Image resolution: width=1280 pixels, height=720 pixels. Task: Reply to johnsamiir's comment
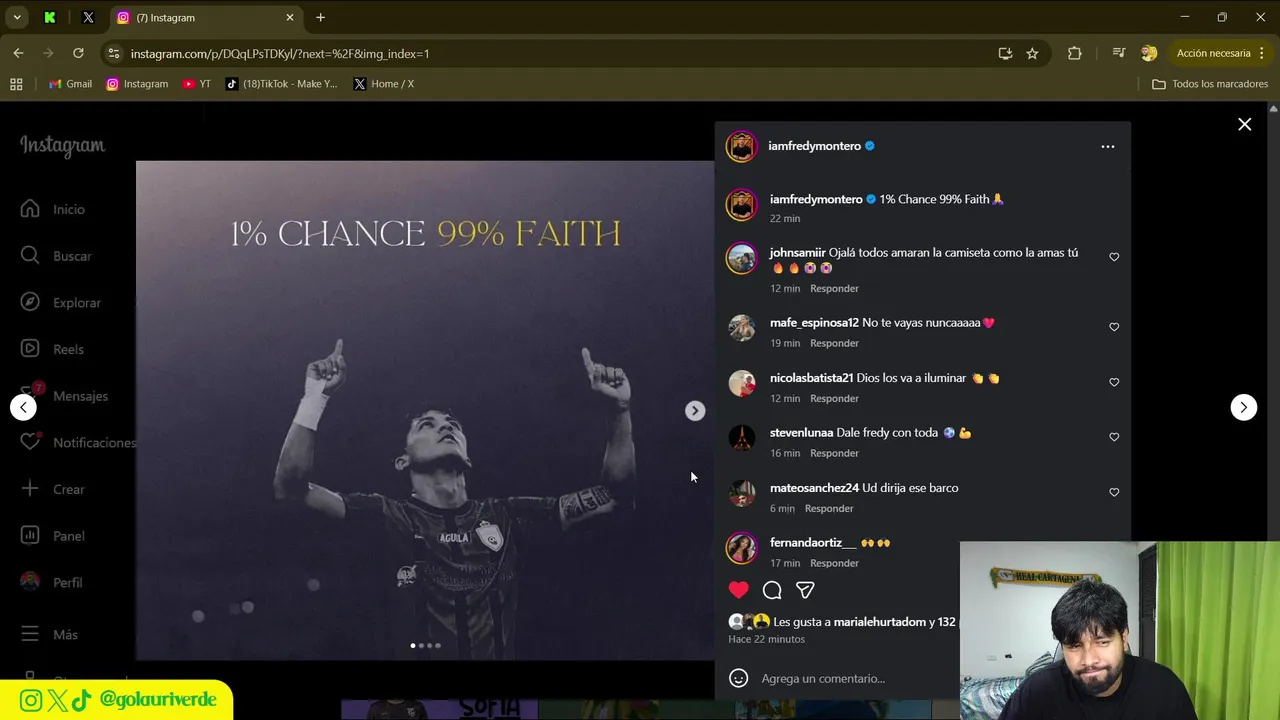834,289
